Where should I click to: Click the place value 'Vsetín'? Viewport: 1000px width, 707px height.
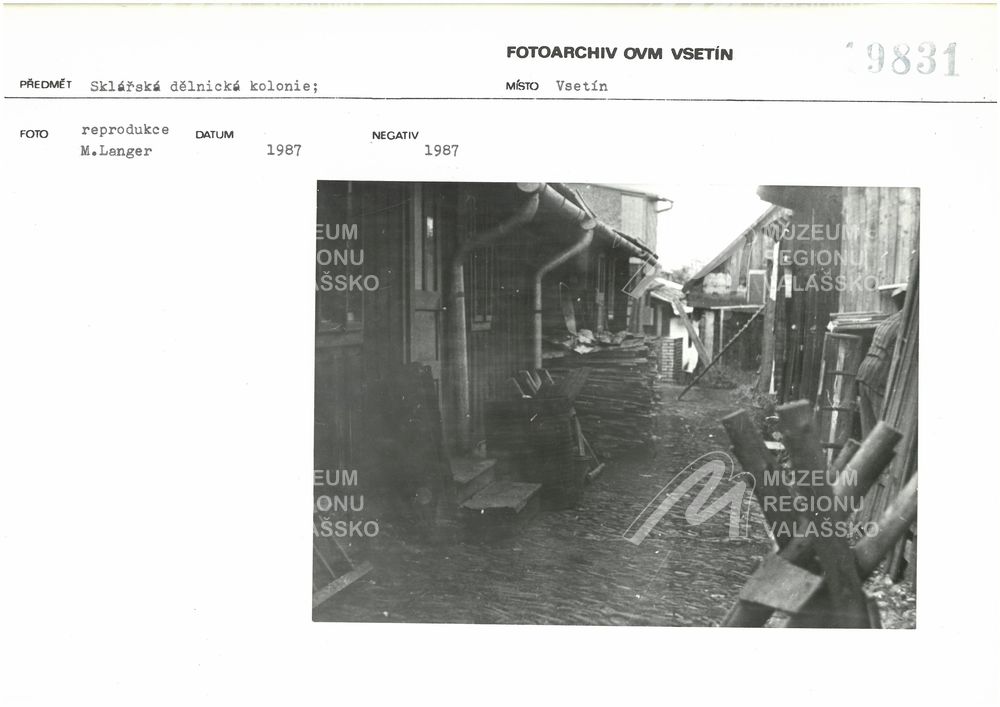coord(581,86)
